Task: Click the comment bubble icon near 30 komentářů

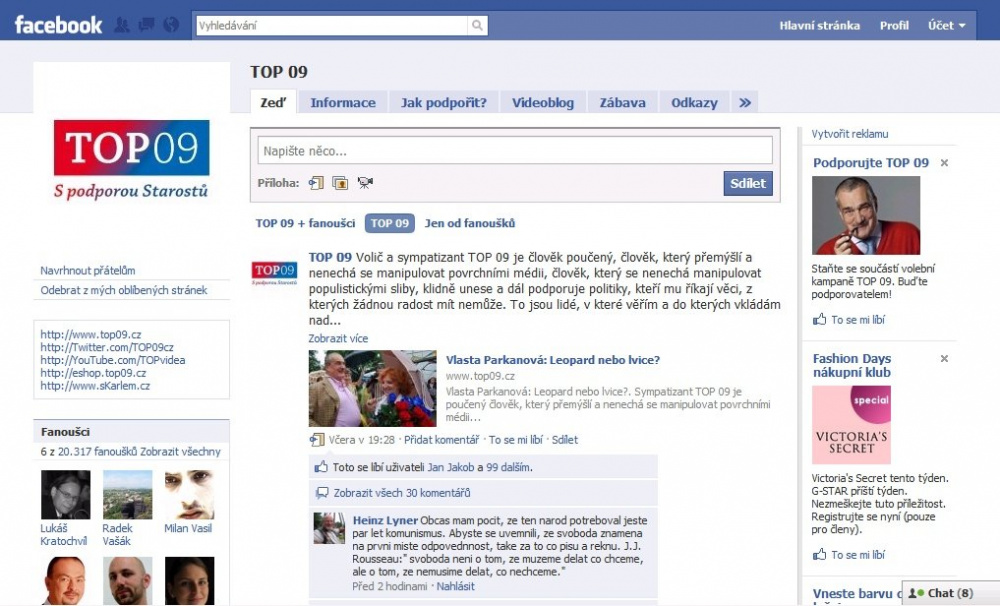Action: click(x=322, y=492)
